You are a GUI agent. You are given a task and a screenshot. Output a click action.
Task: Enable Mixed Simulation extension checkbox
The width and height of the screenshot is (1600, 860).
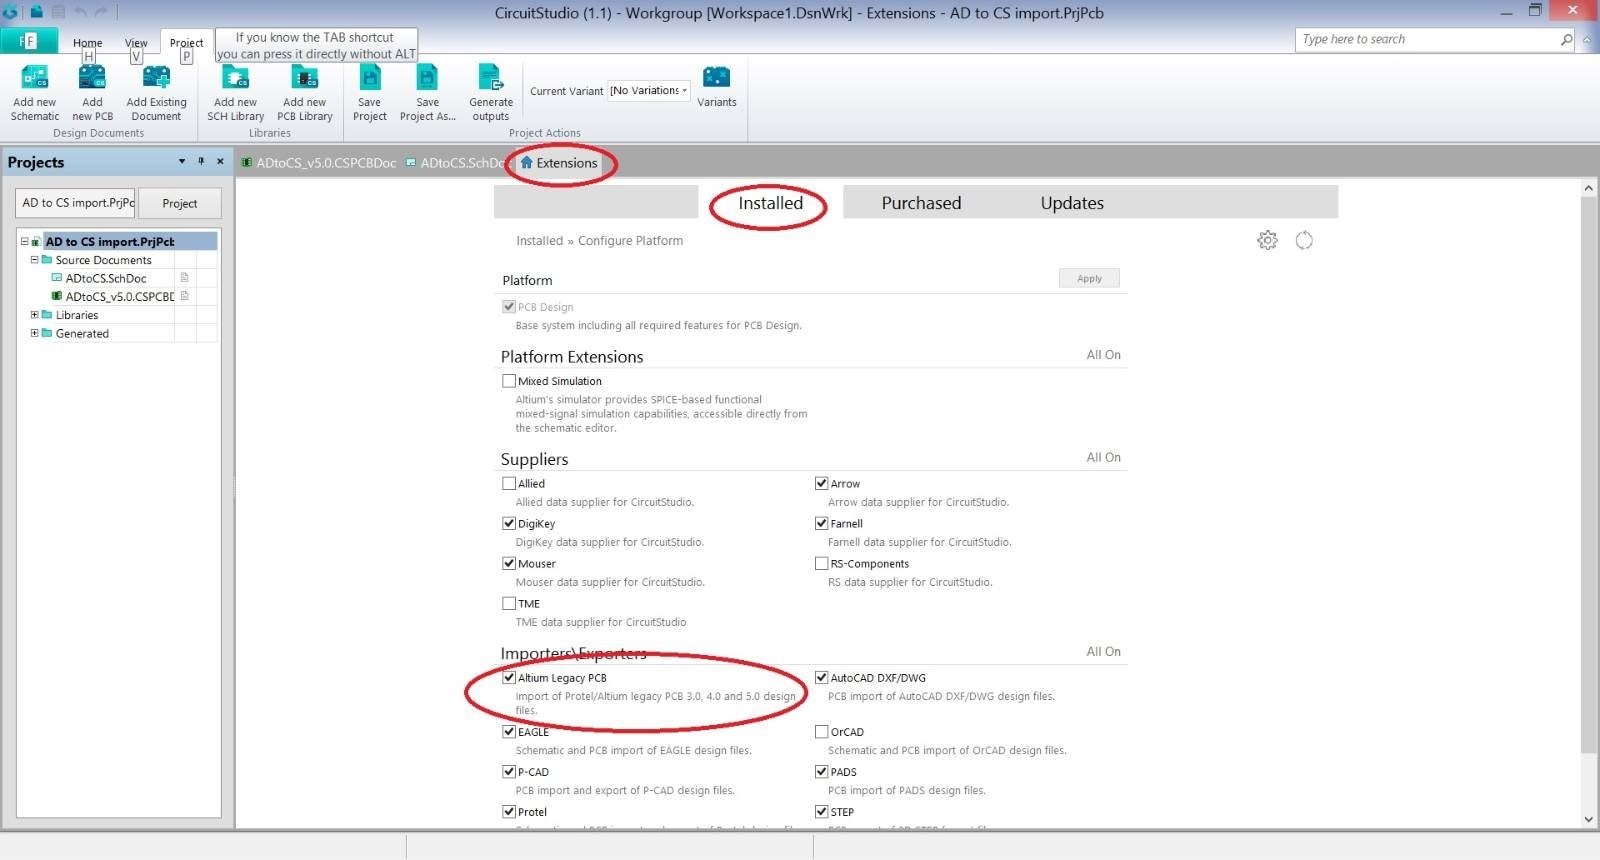click(509, 381)
